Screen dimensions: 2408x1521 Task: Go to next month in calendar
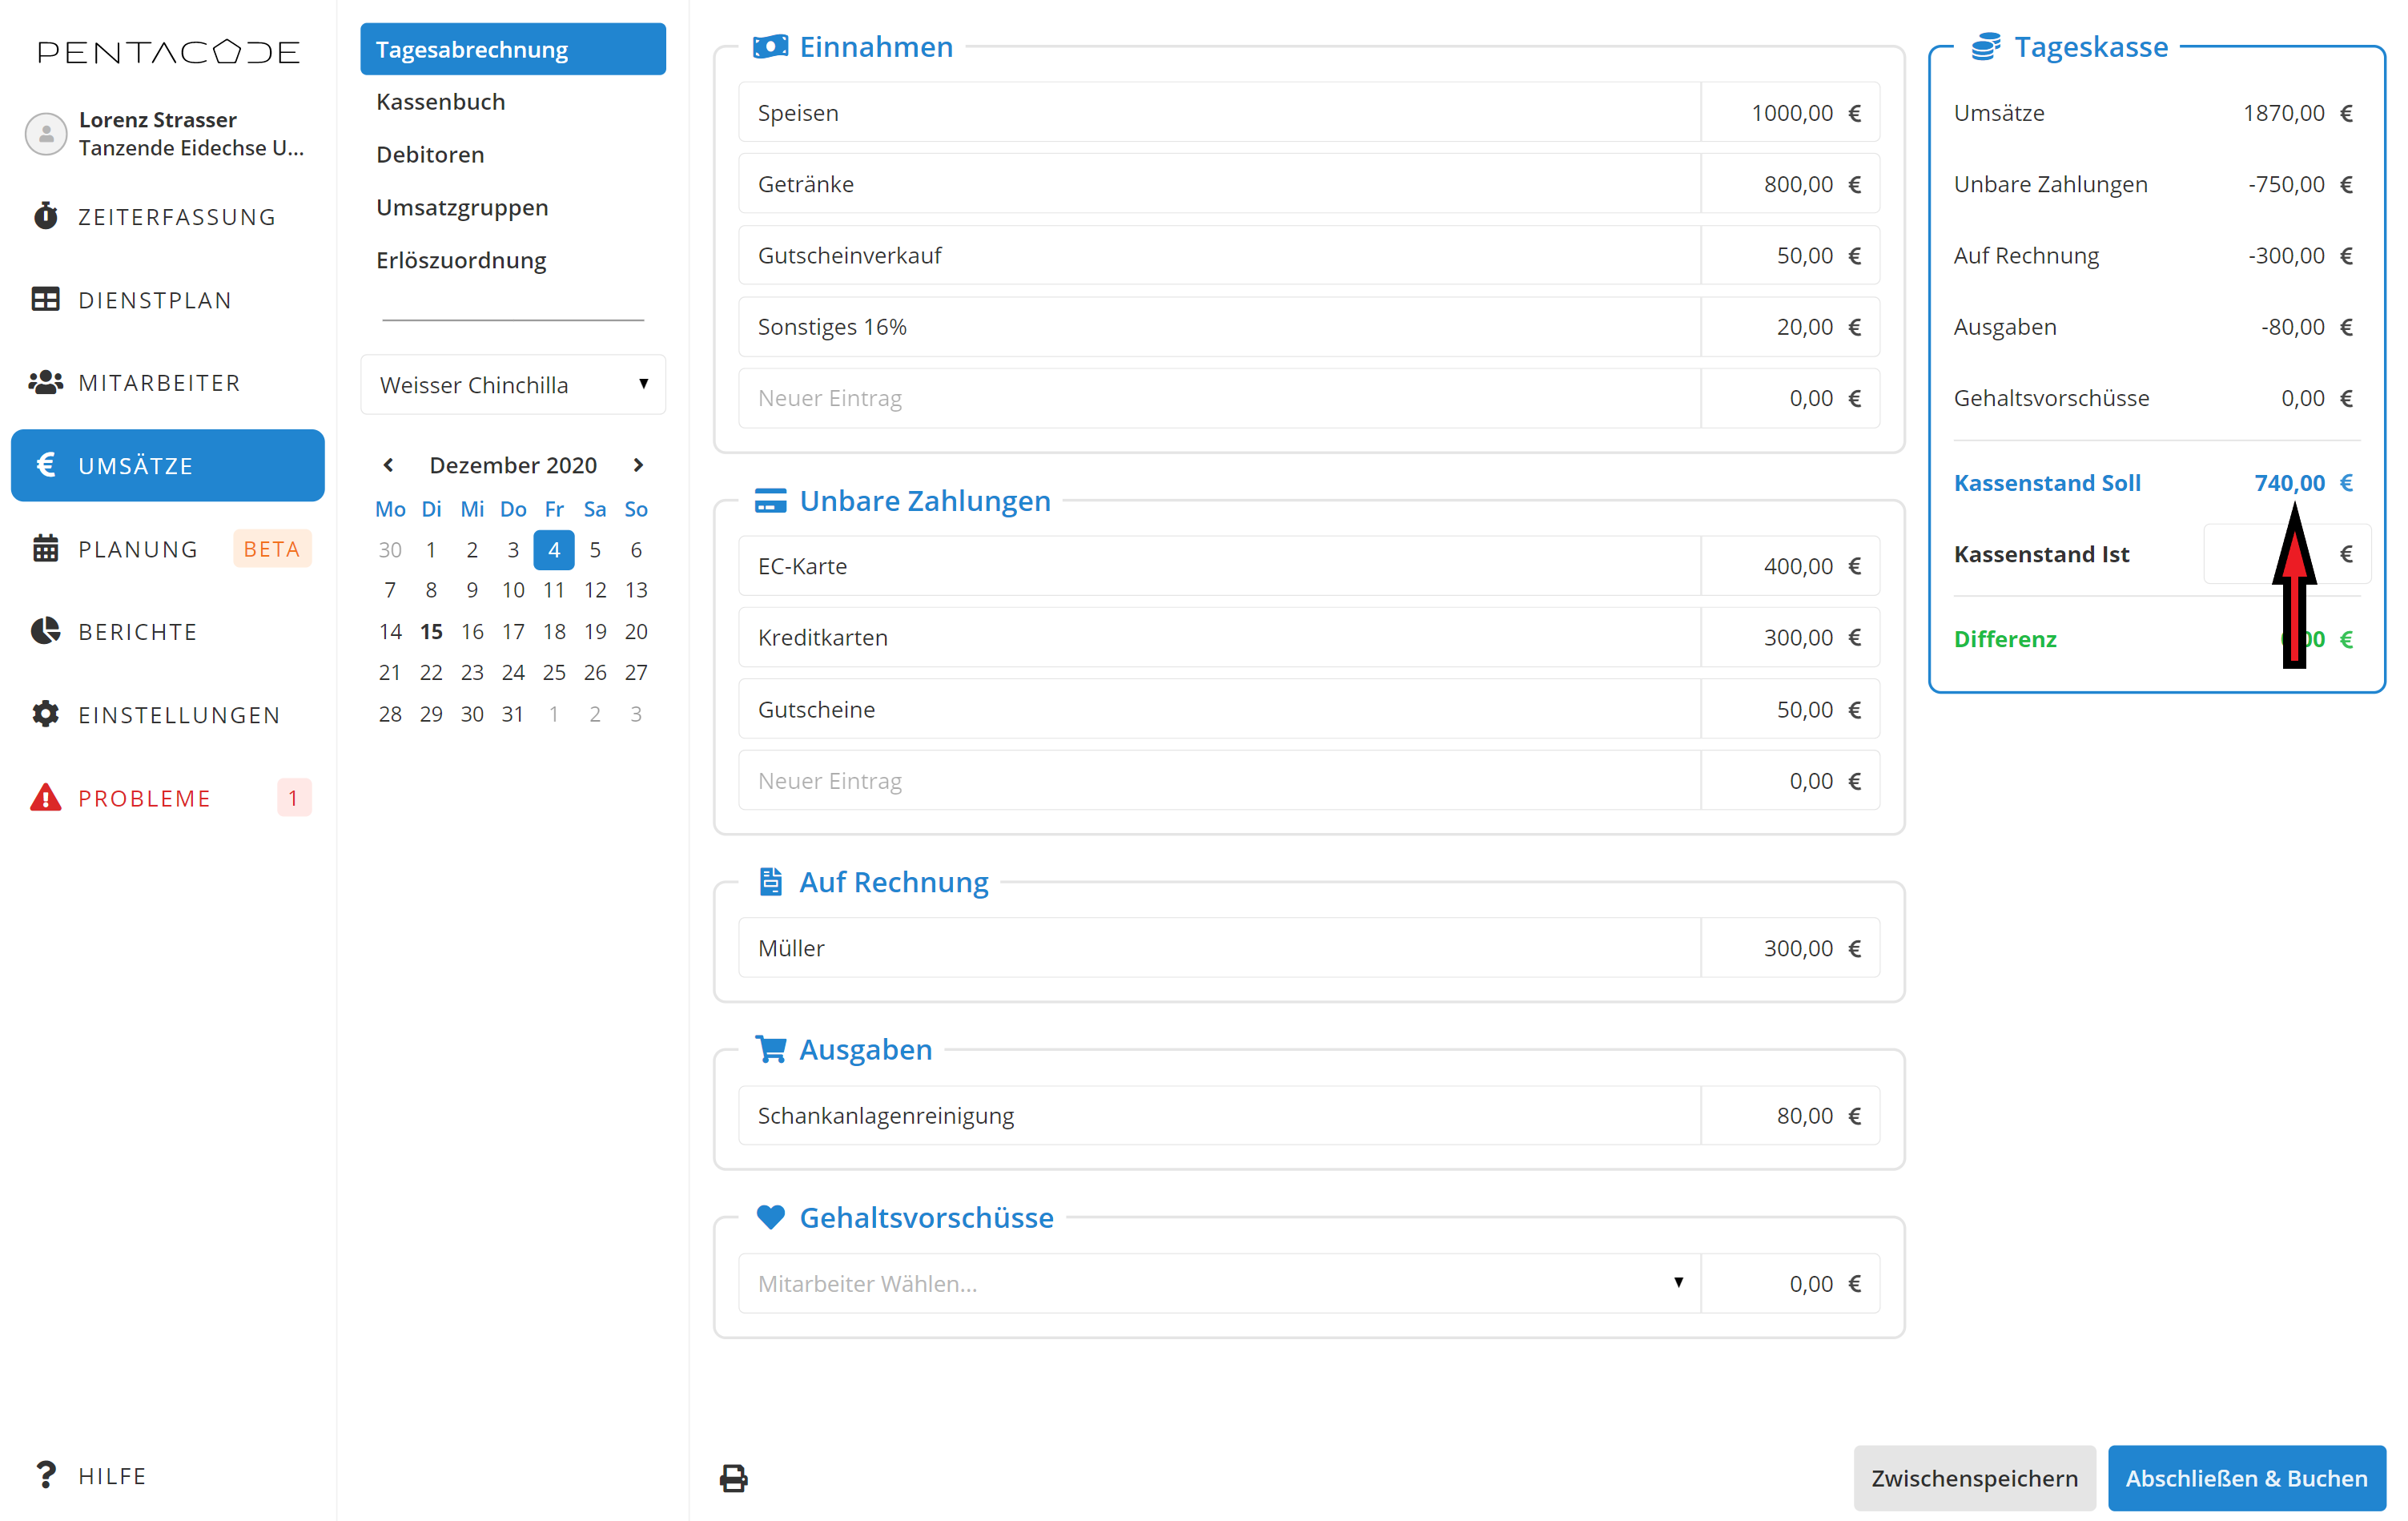click(x=638, y=465)
